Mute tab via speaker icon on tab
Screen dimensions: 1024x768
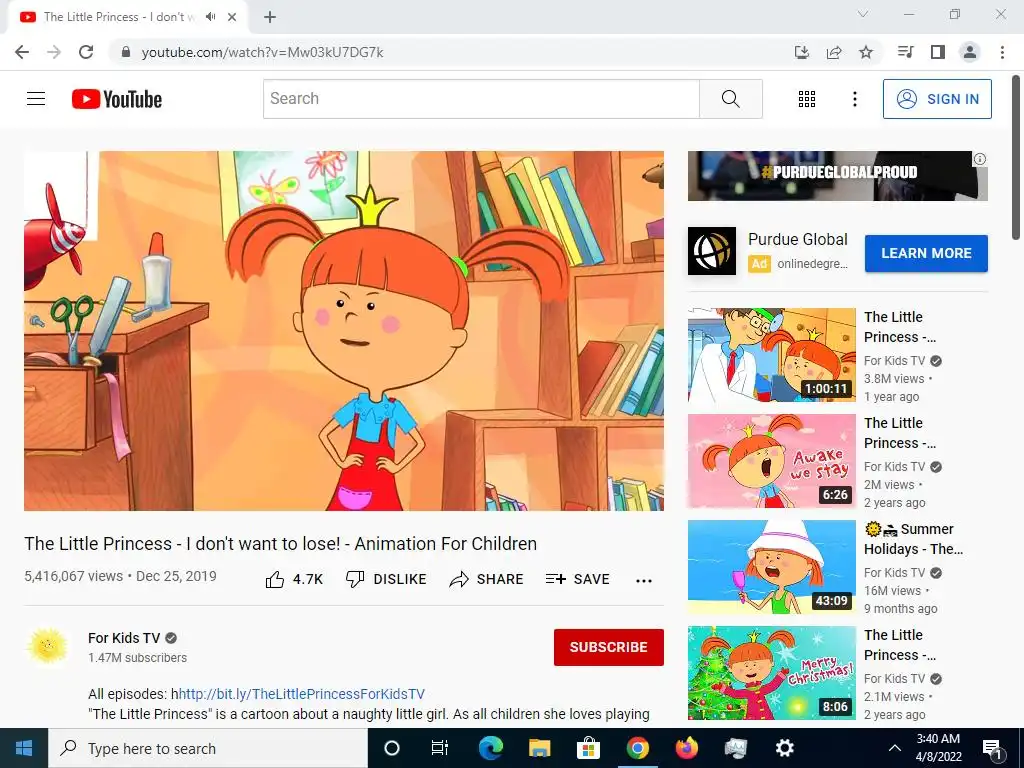click(210, 17)
